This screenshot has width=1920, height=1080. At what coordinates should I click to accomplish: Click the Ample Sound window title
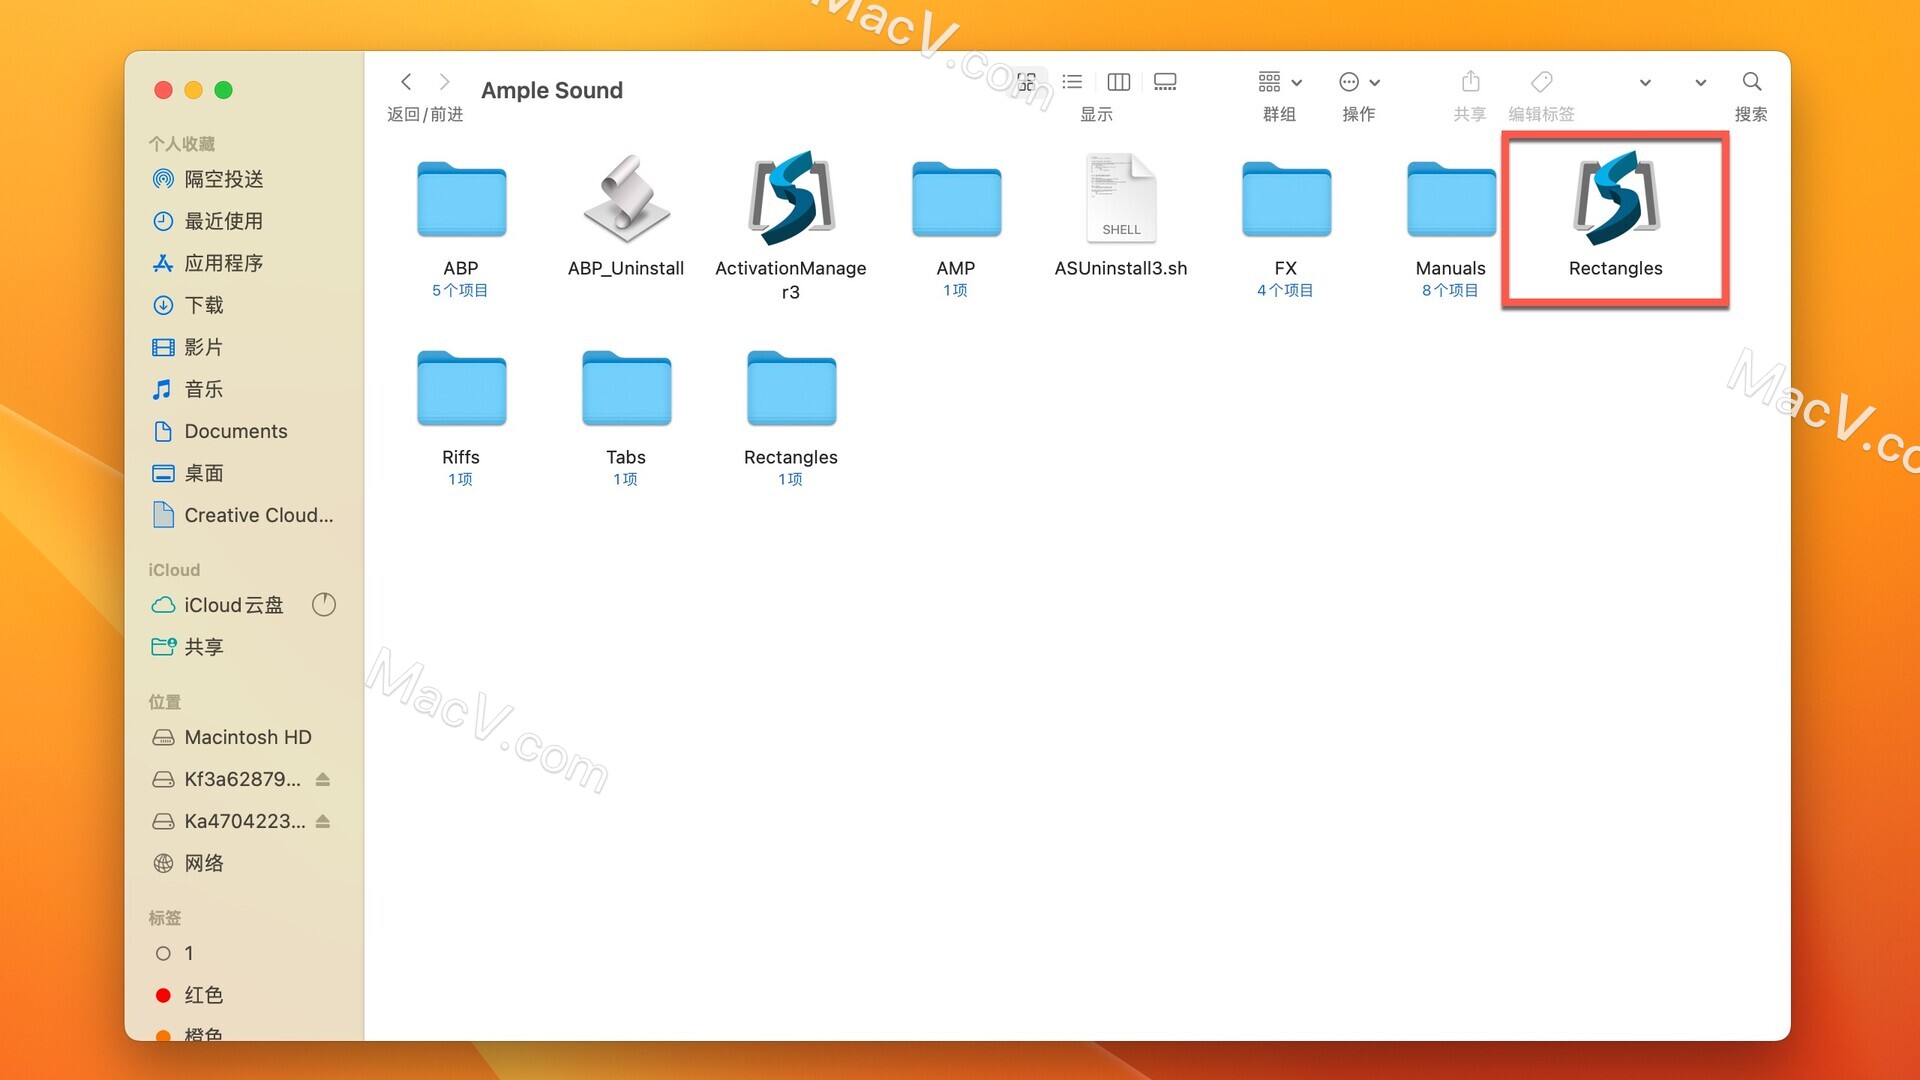click(x=552, y=90)
